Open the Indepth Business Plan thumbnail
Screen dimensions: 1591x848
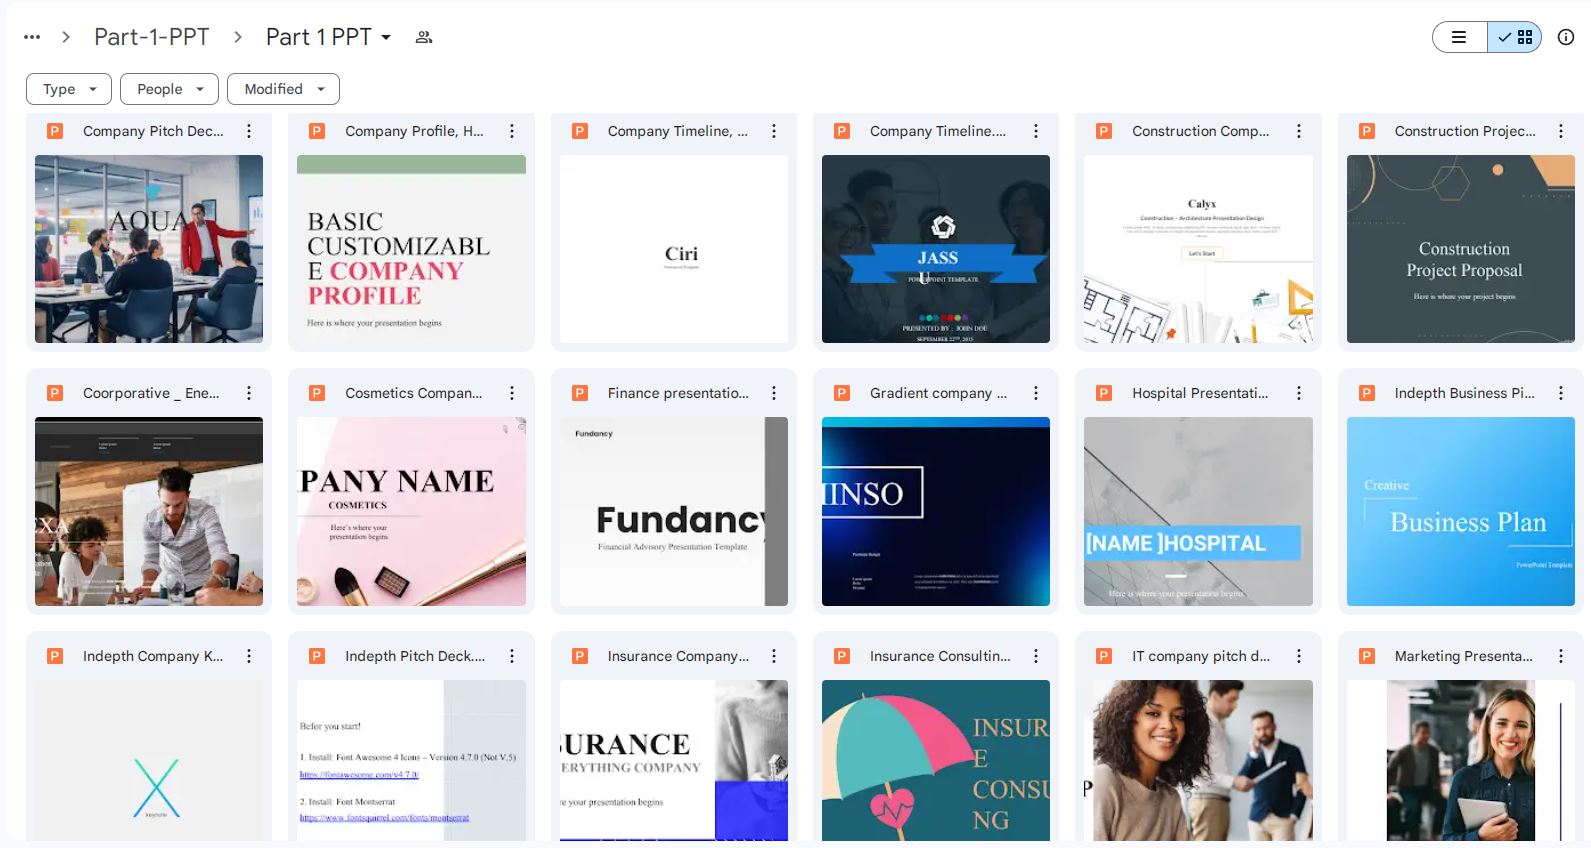pyautogui.click(x=1460, y=511)
